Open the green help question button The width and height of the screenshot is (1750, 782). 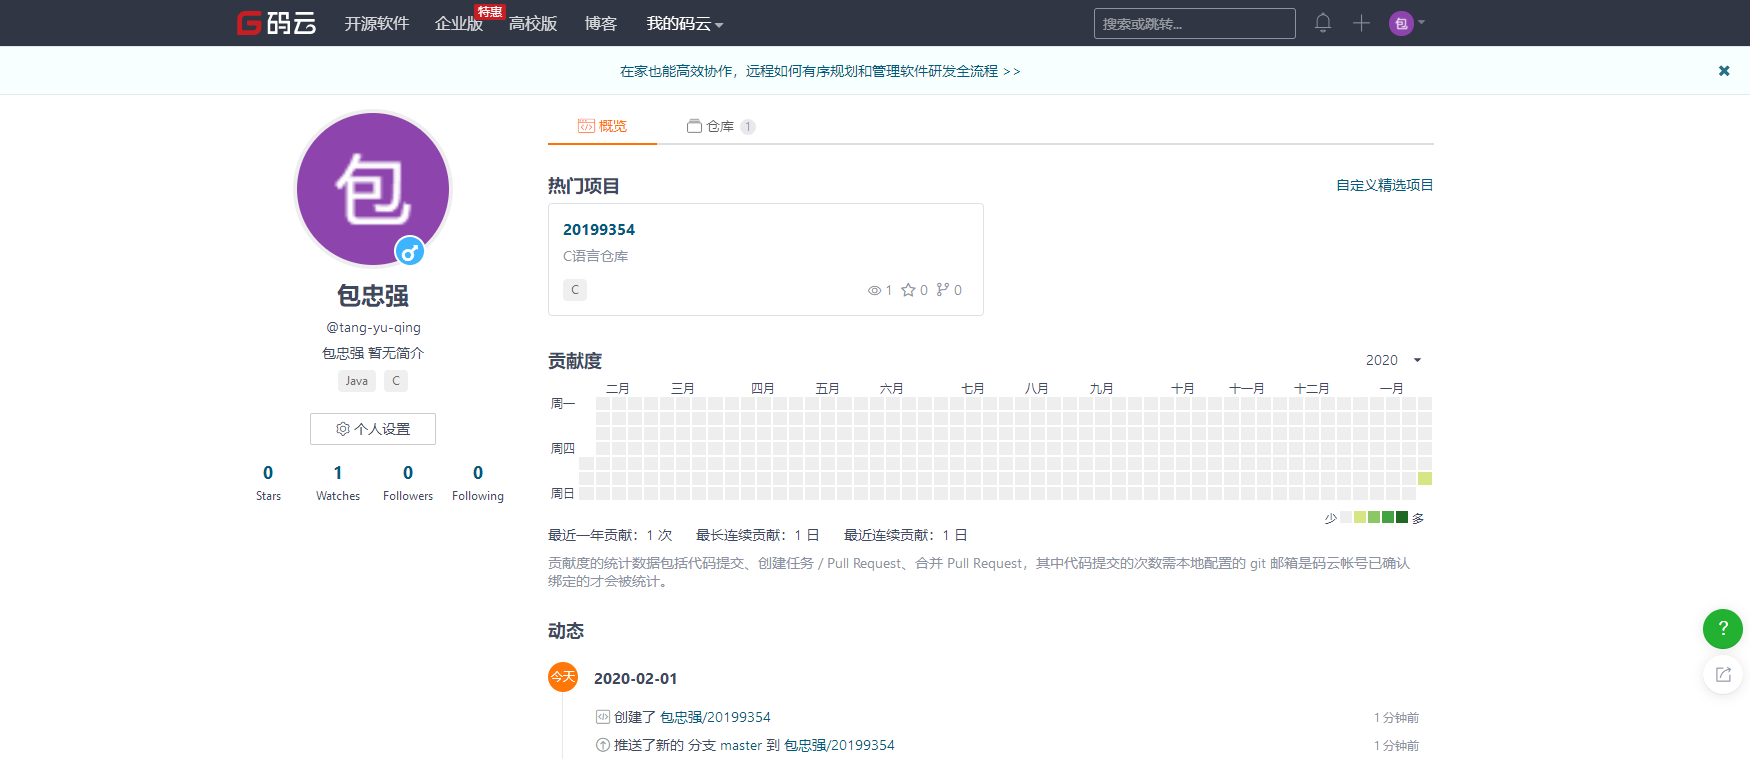click(x=1723, y=629)
